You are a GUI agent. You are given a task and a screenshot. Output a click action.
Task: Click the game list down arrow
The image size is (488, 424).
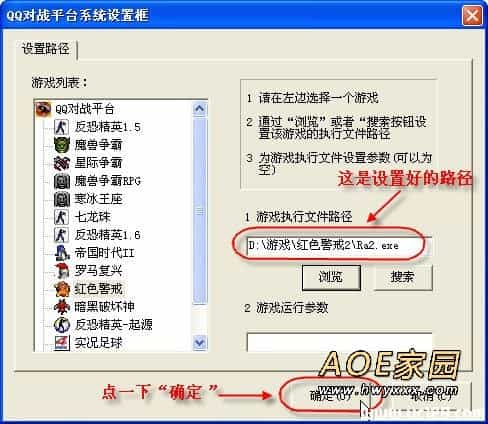pyautogui.click(x=200, y=342)
